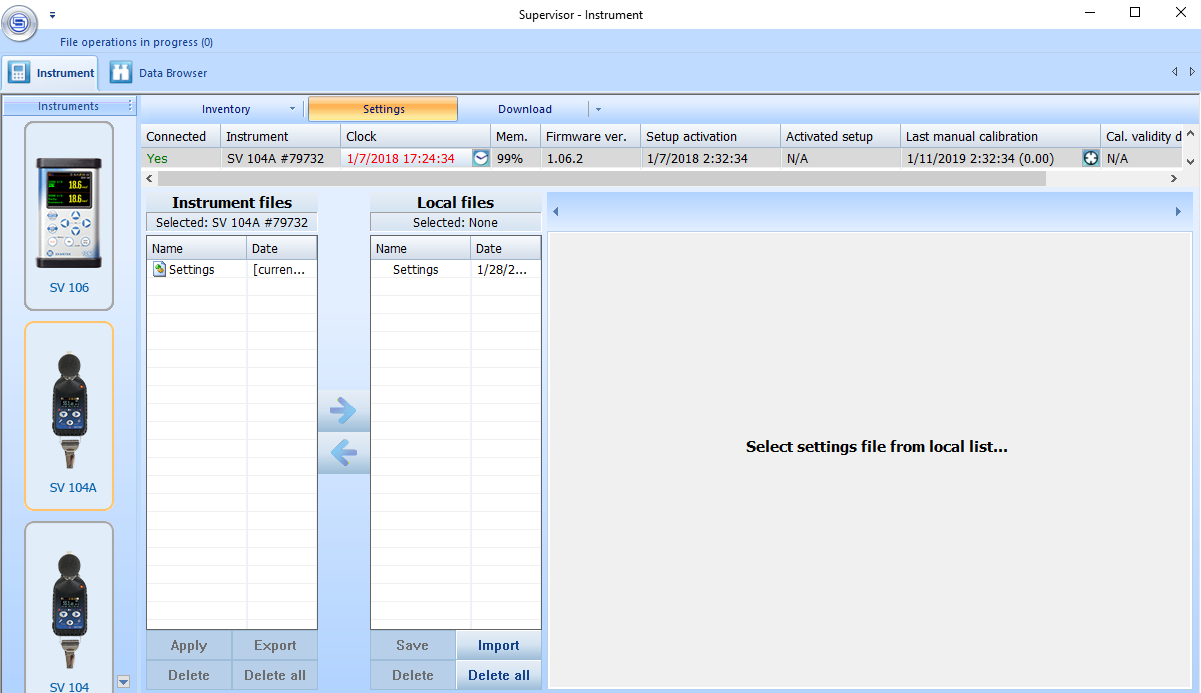The image size is (1201, 693).
Task: Click the left arrow to send settings to instrument
Action: (x=343, y=455)
